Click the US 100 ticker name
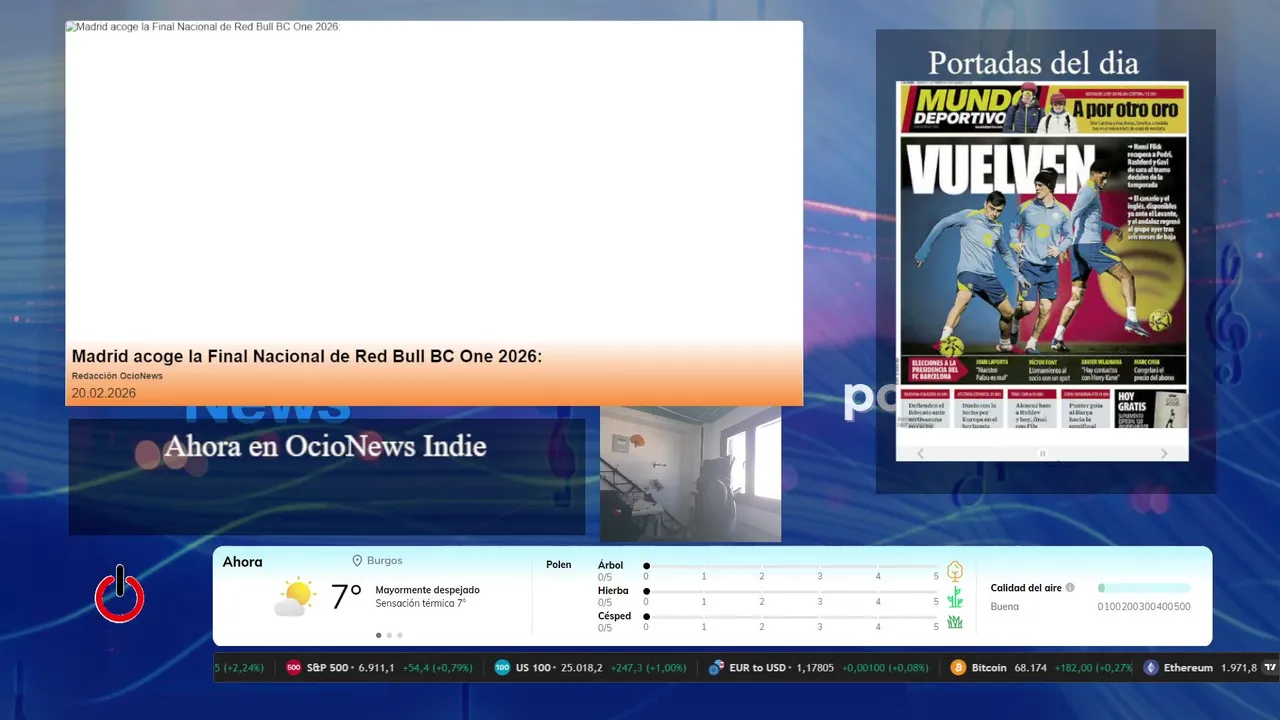This screenshot has width=1280, height=720. [532, 668]
